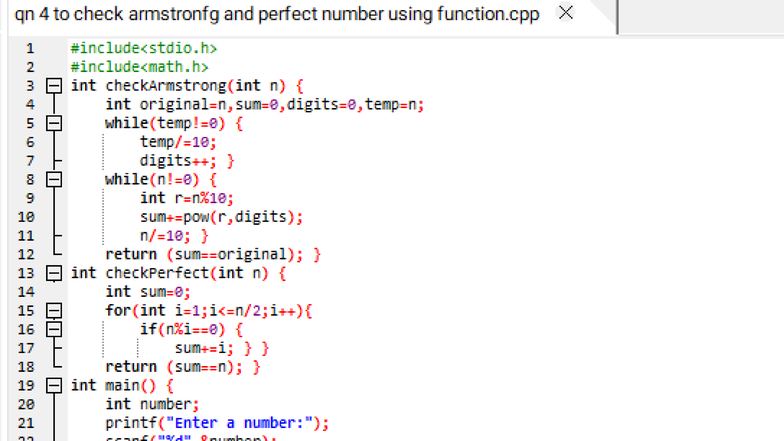Image resolution: width=784 pixels, height=441 pixels.
Task: Collapse the if(n%i==0) block fold
Action: pyautogui.click(x=56, y=329)
